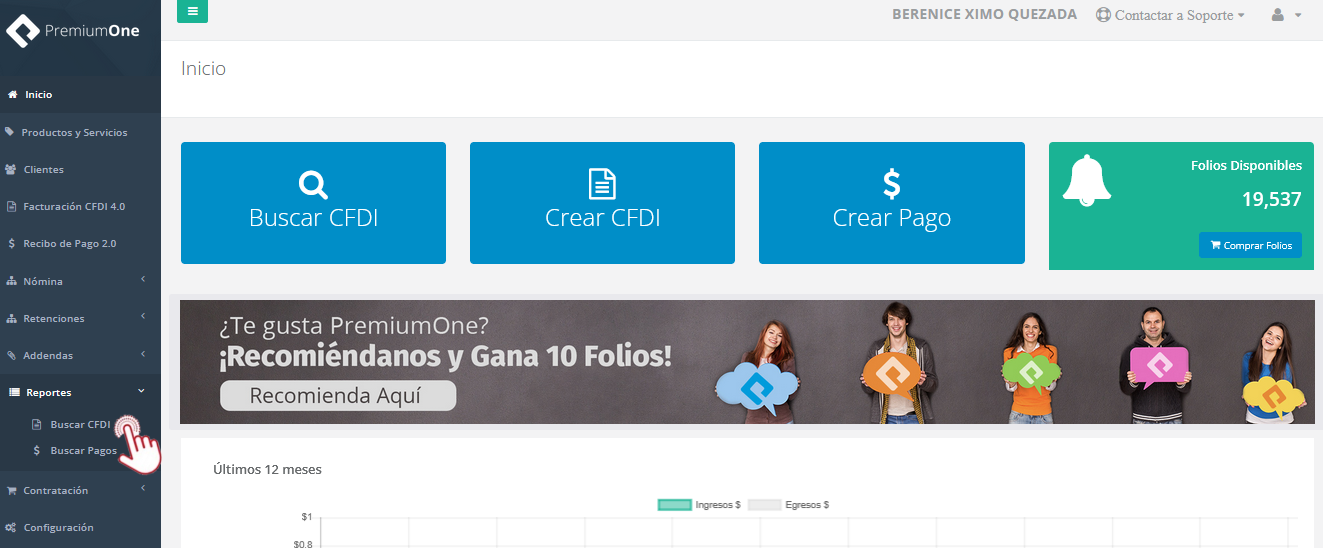Click the bell icon in Folios Disponibles
Viewport: 1323px width, 548px height.
click(1086, 181)
